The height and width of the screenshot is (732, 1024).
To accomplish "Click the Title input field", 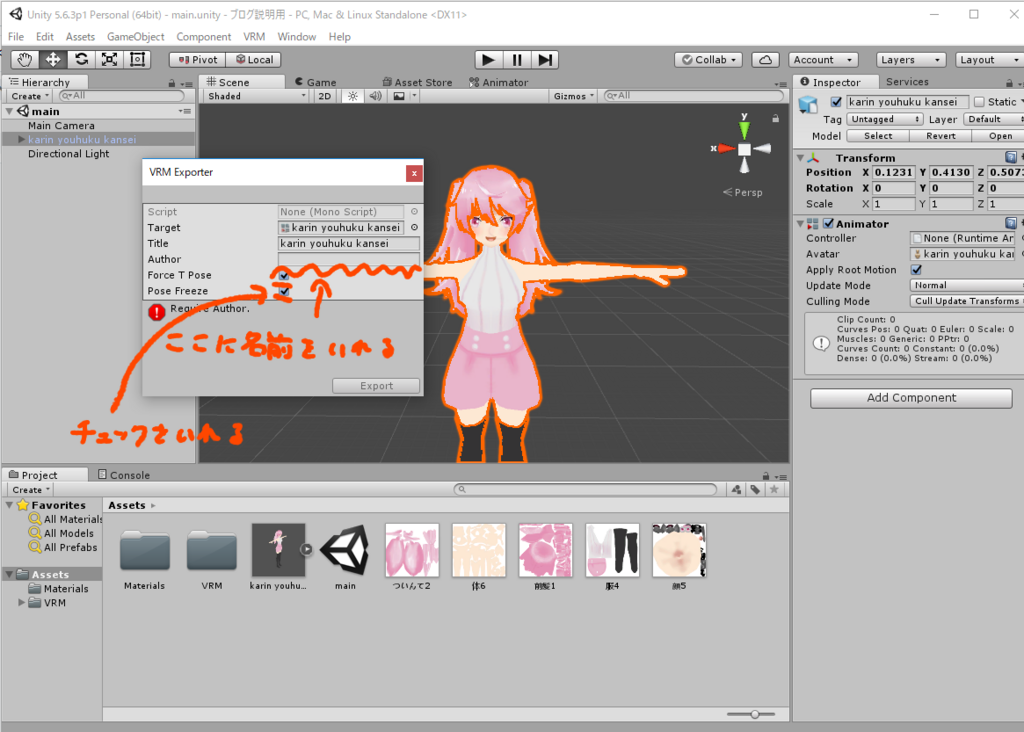I will coord(349,243).
